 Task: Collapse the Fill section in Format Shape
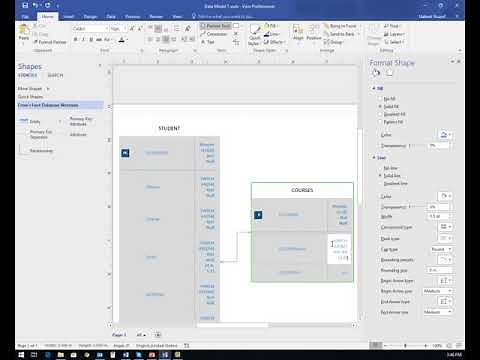(x=374, y=88)
